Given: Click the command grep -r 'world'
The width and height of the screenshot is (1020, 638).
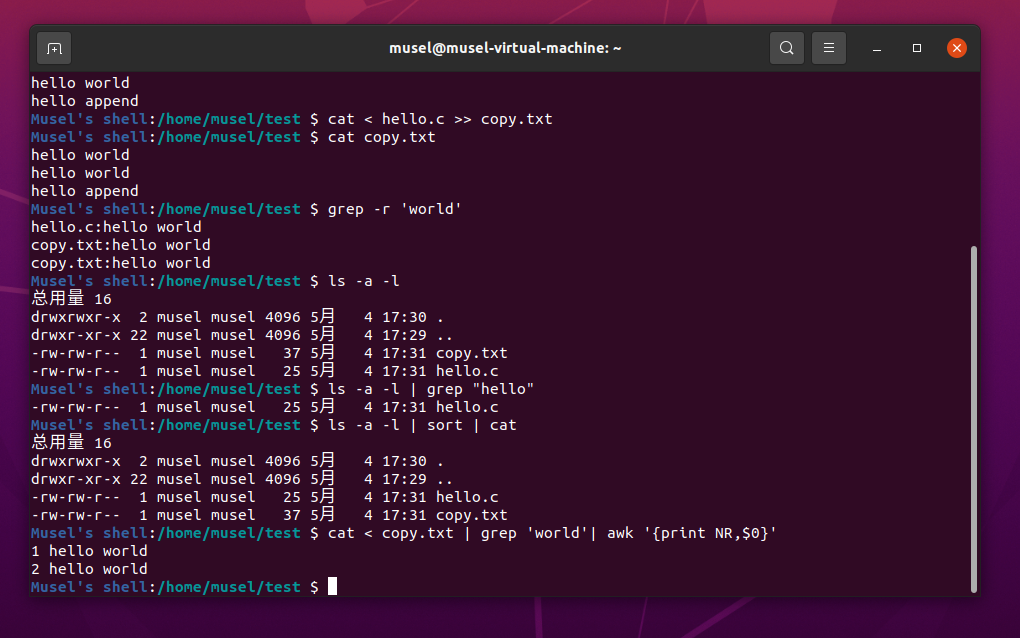Looking at the screenshot, I should point(395,209).
